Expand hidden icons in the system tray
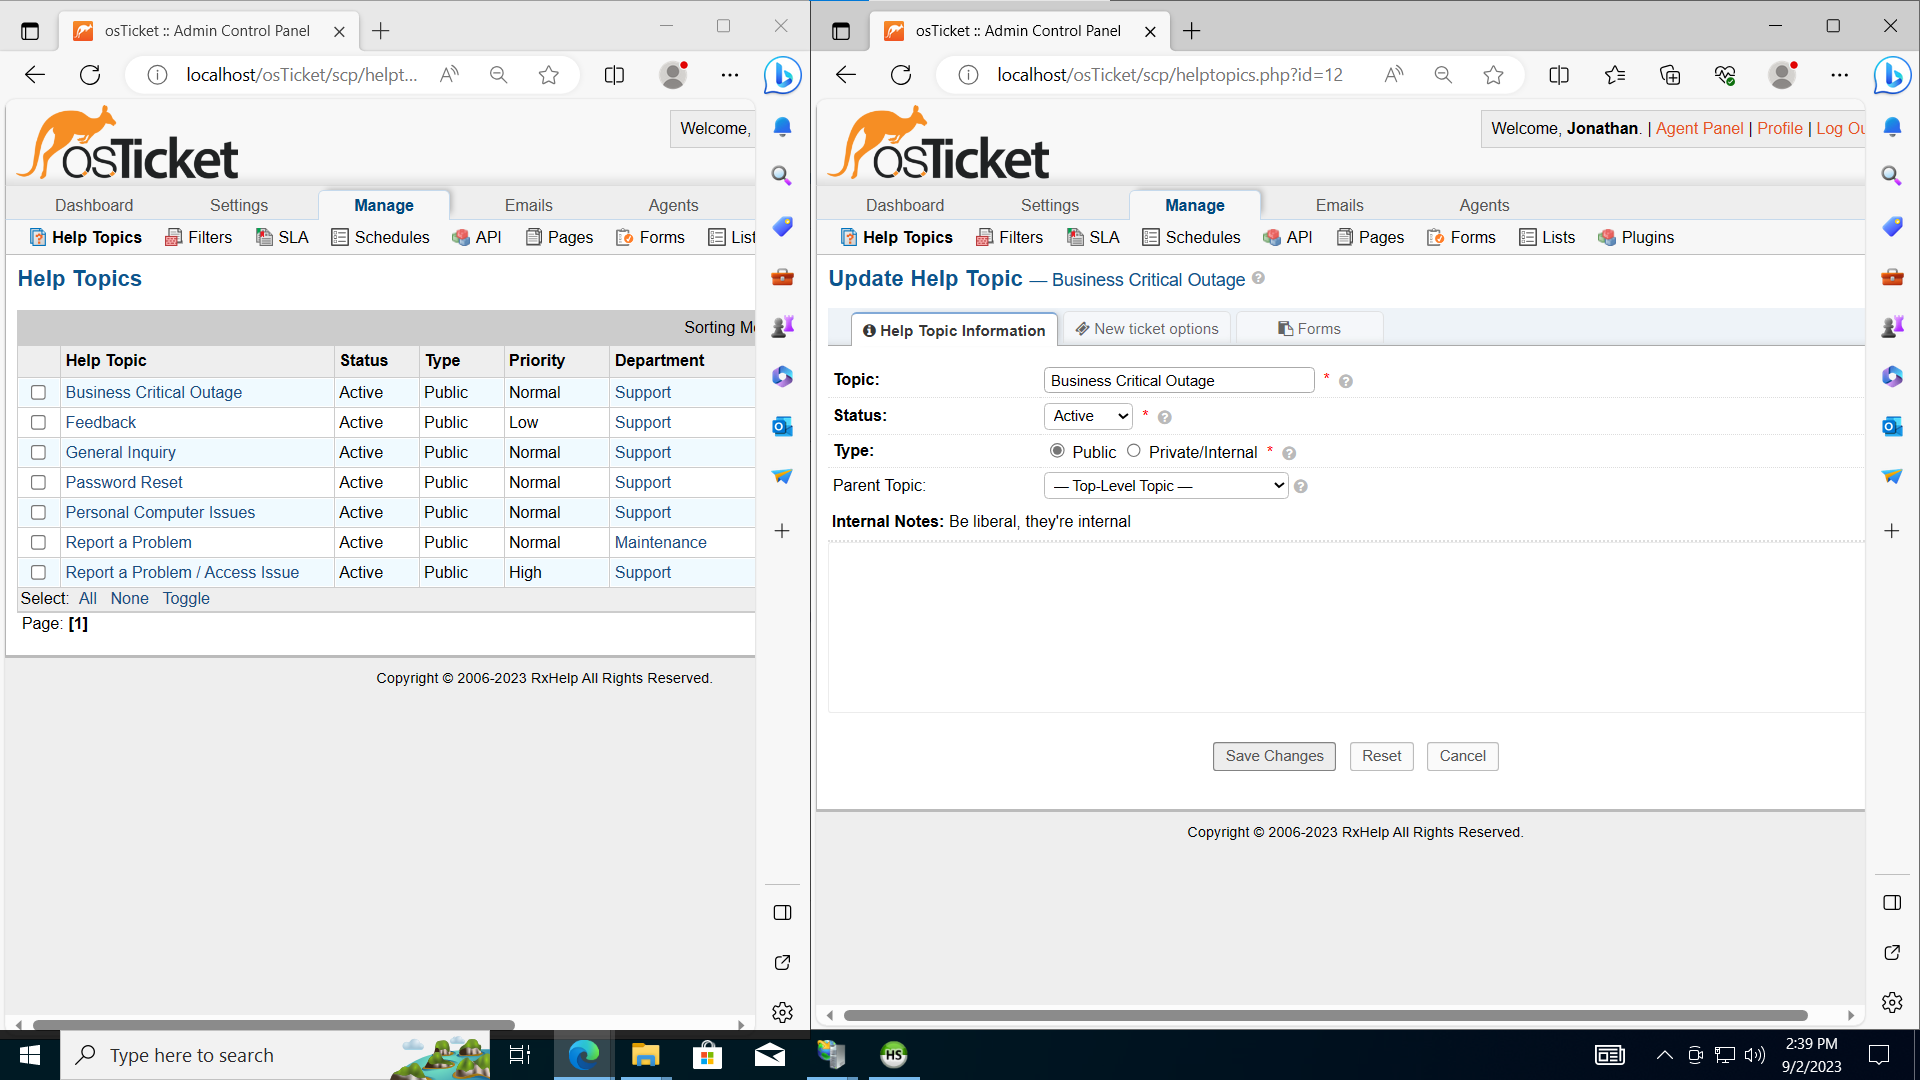This screenshot has width=1920, height=1080. (x=1664, y=1054)
